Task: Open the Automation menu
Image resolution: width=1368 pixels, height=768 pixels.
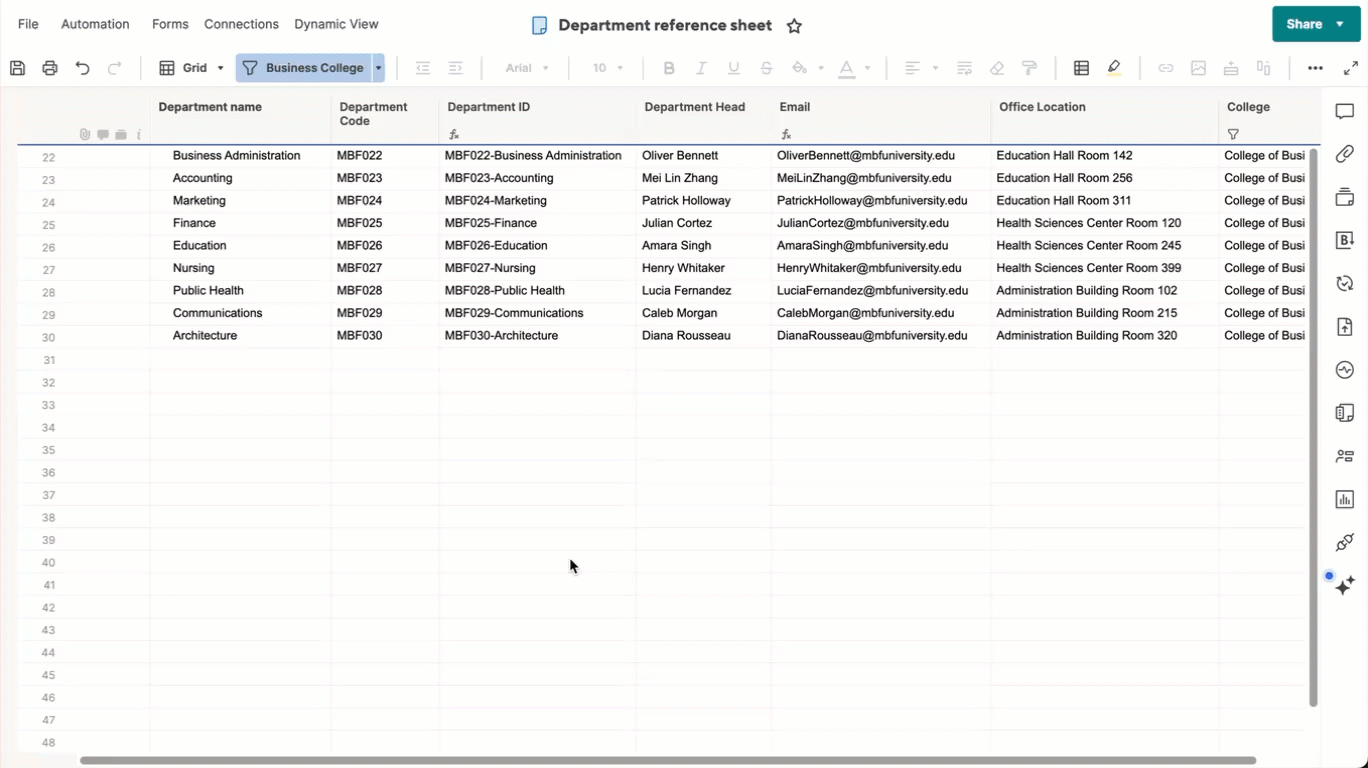Action: 95,23
